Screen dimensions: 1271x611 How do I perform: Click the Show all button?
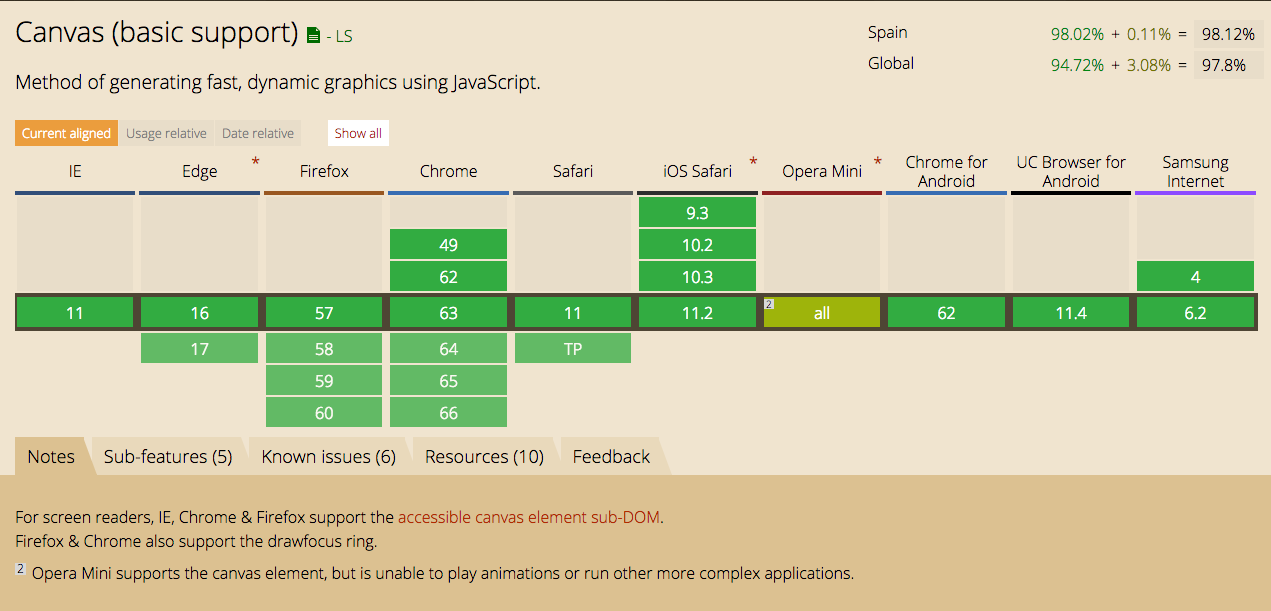pos(358,133)
